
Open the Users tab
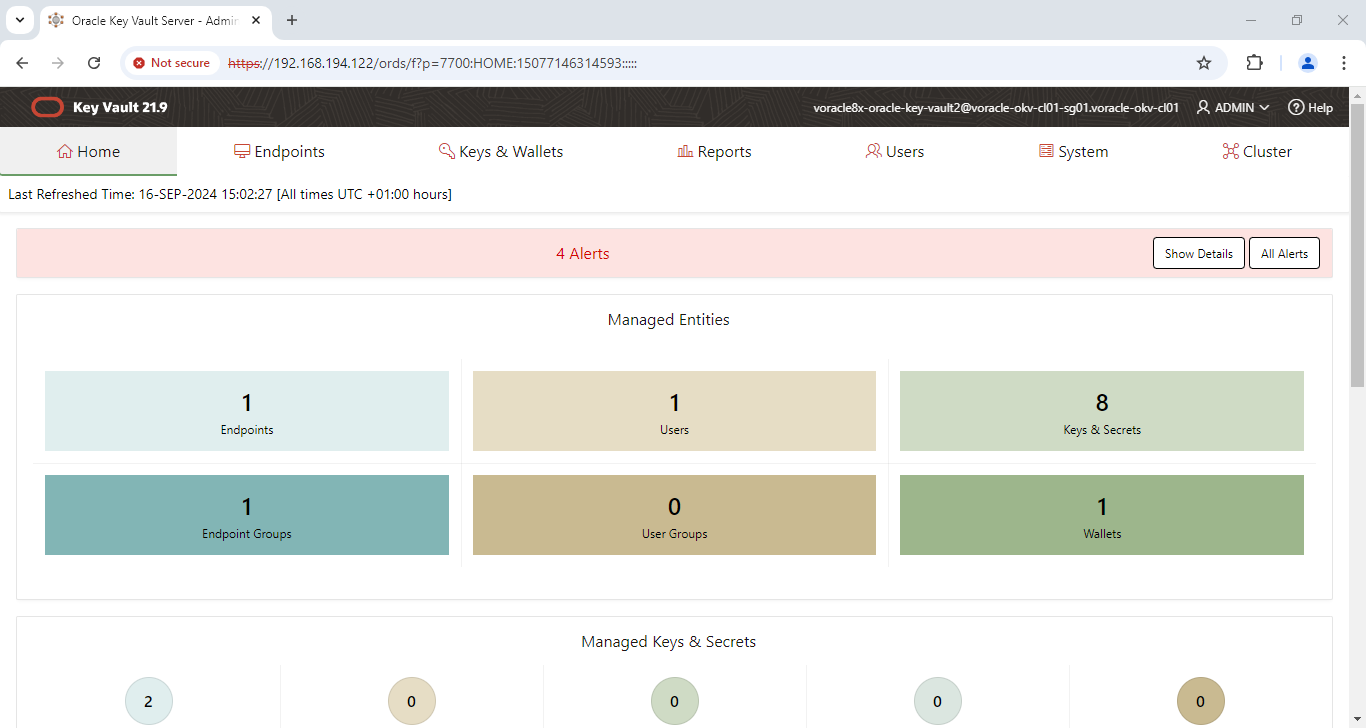[x=895, y=152]
